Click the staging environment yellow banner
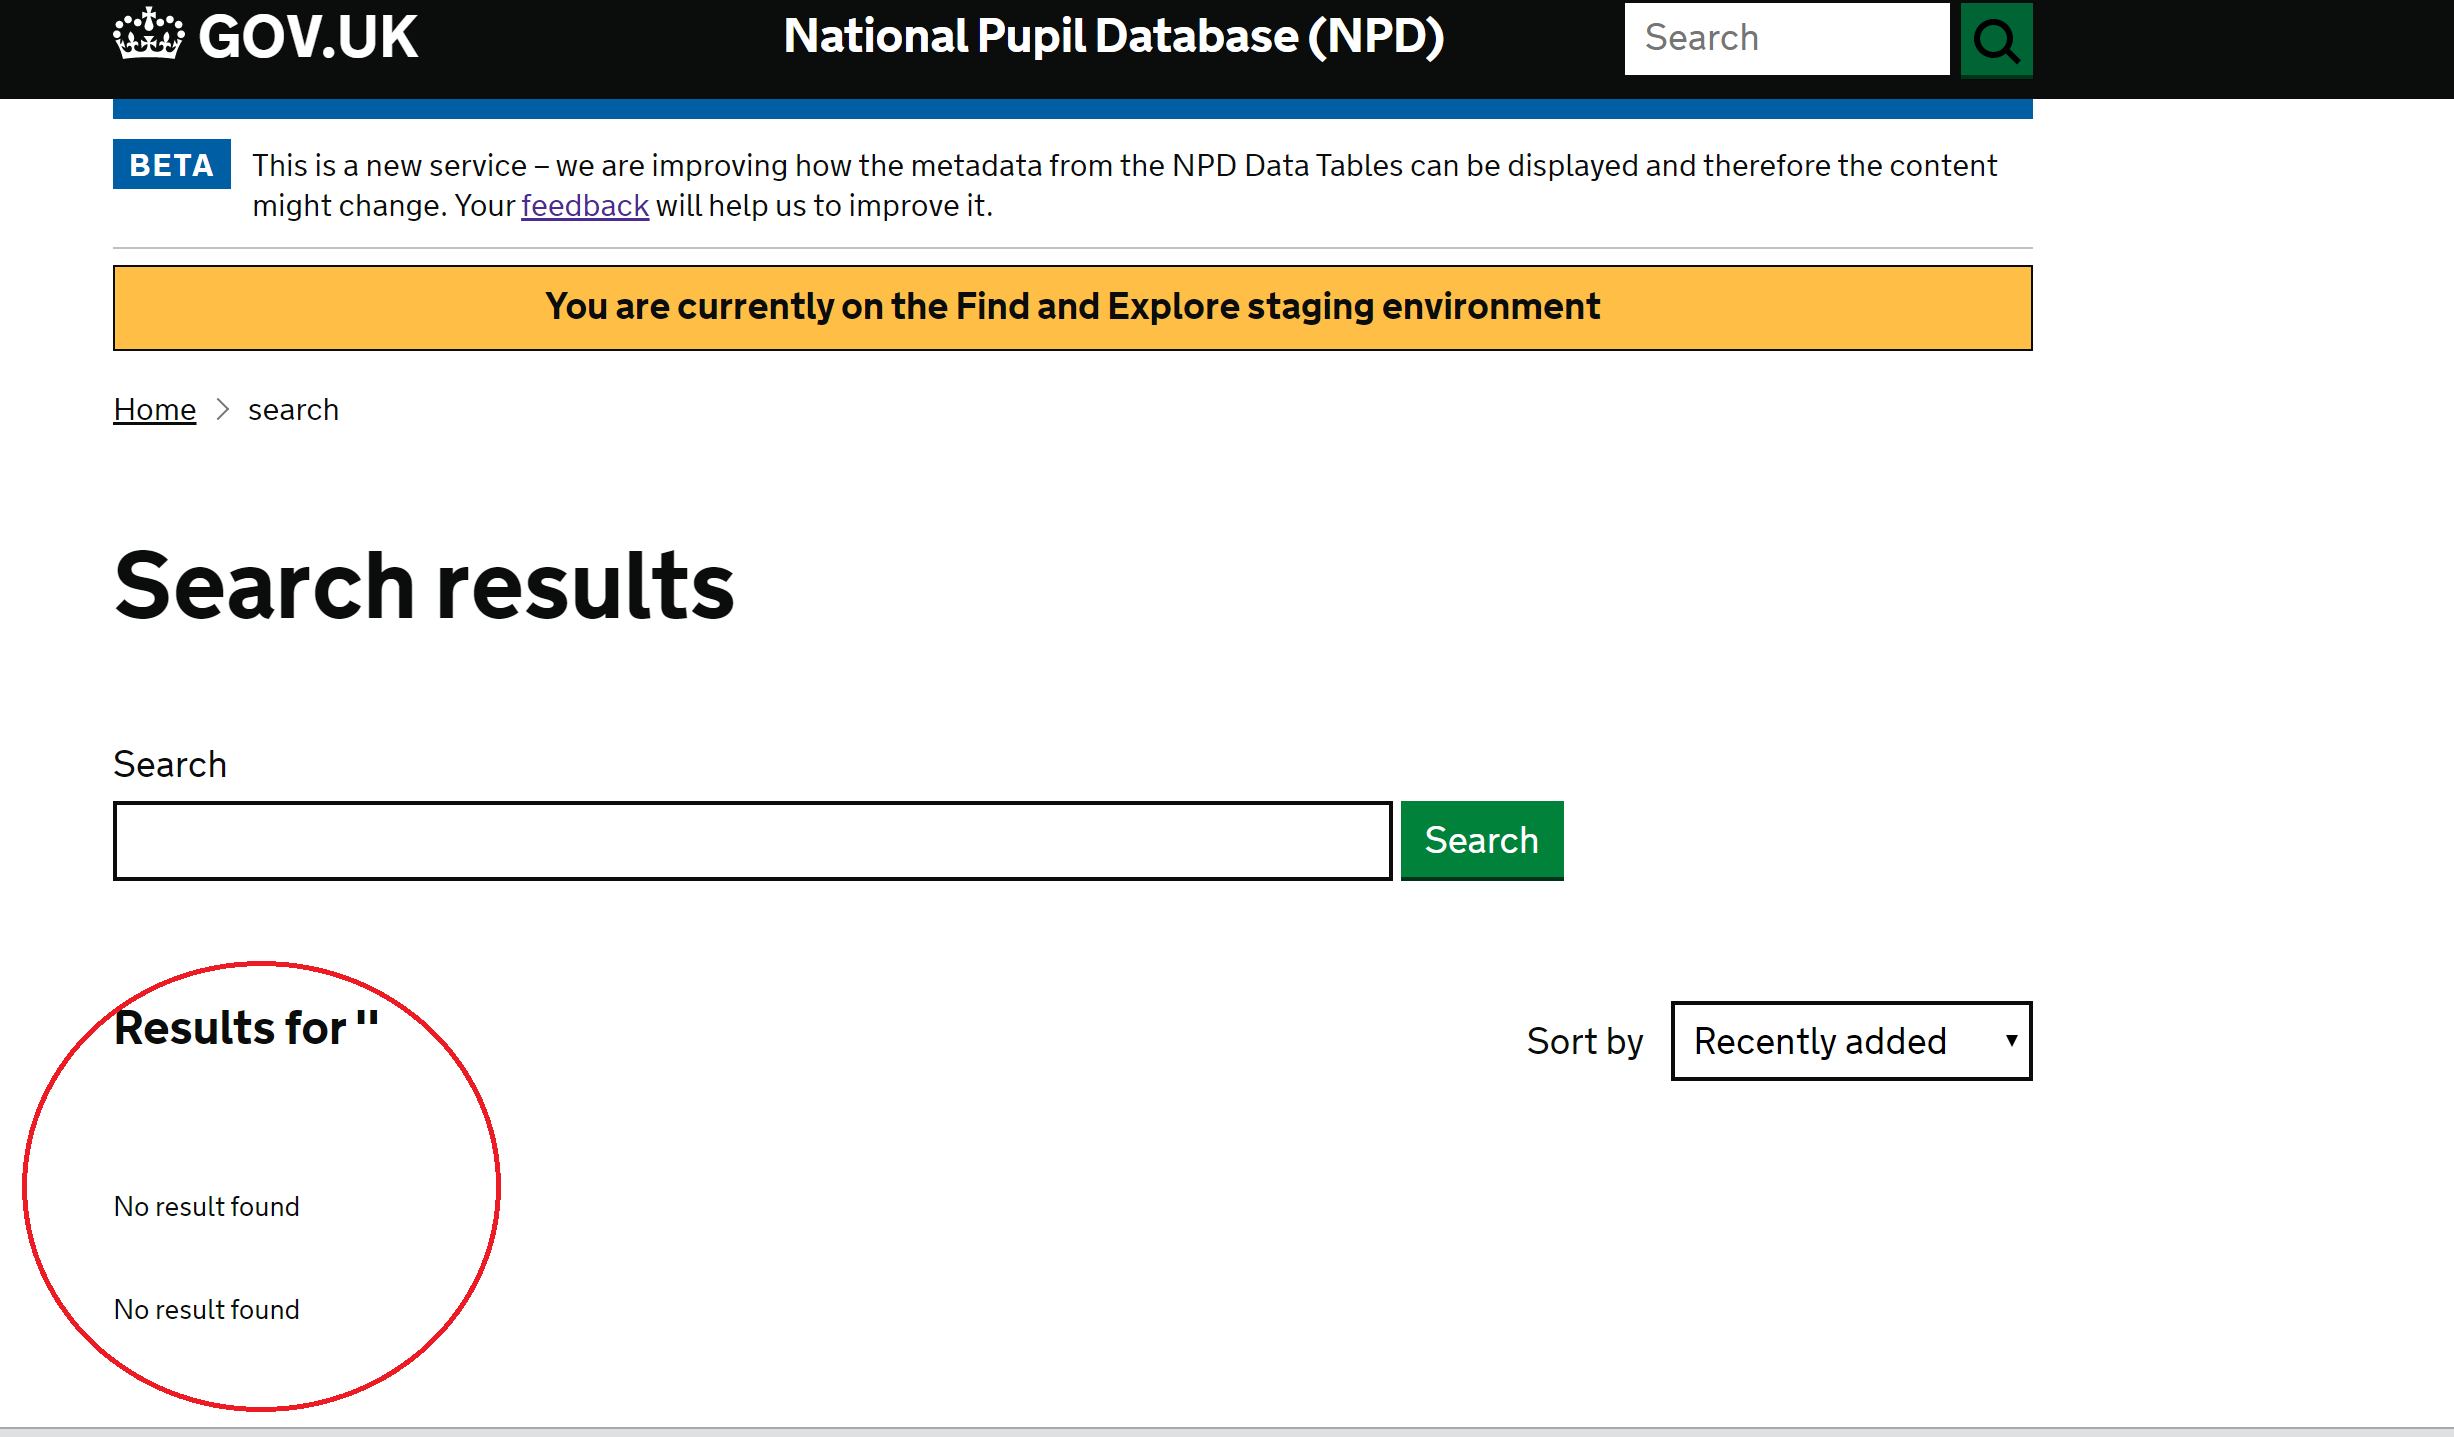This screenshot has width=2454, height=1437. click(1072, 308)
